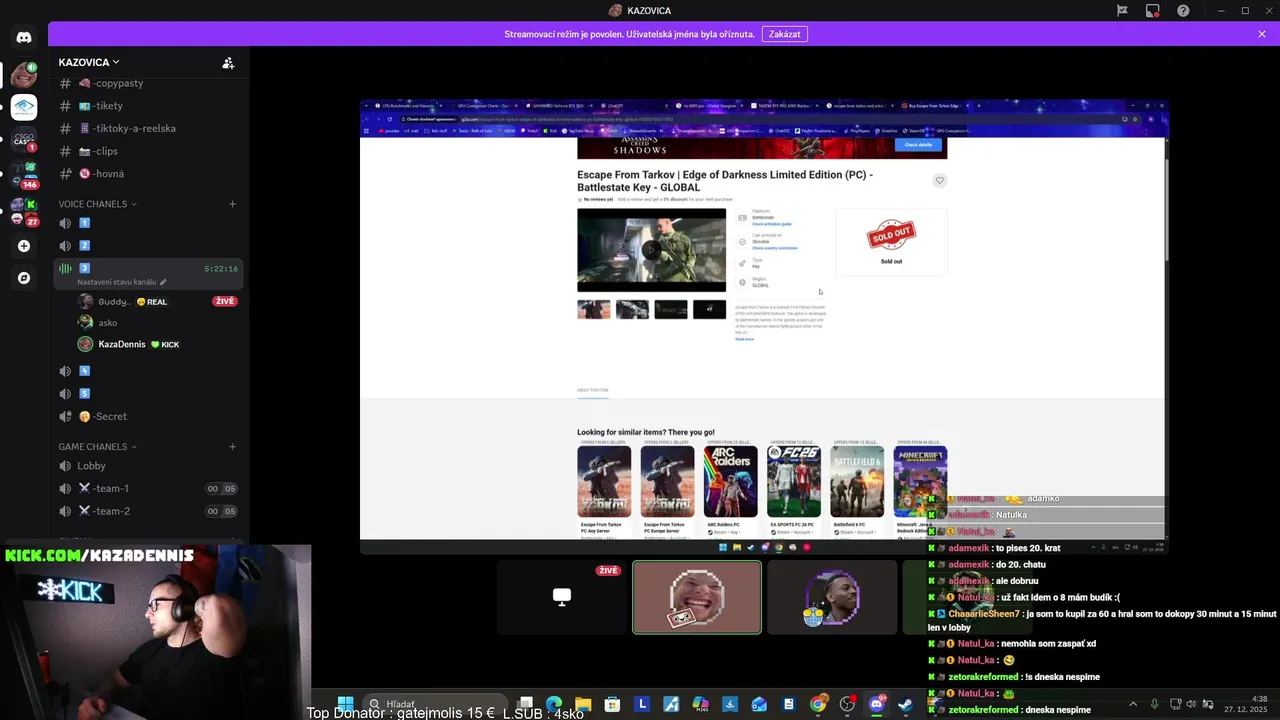Join voice channel 5
The height and width of the screenshot is (720, 1280).
point(148,394)
